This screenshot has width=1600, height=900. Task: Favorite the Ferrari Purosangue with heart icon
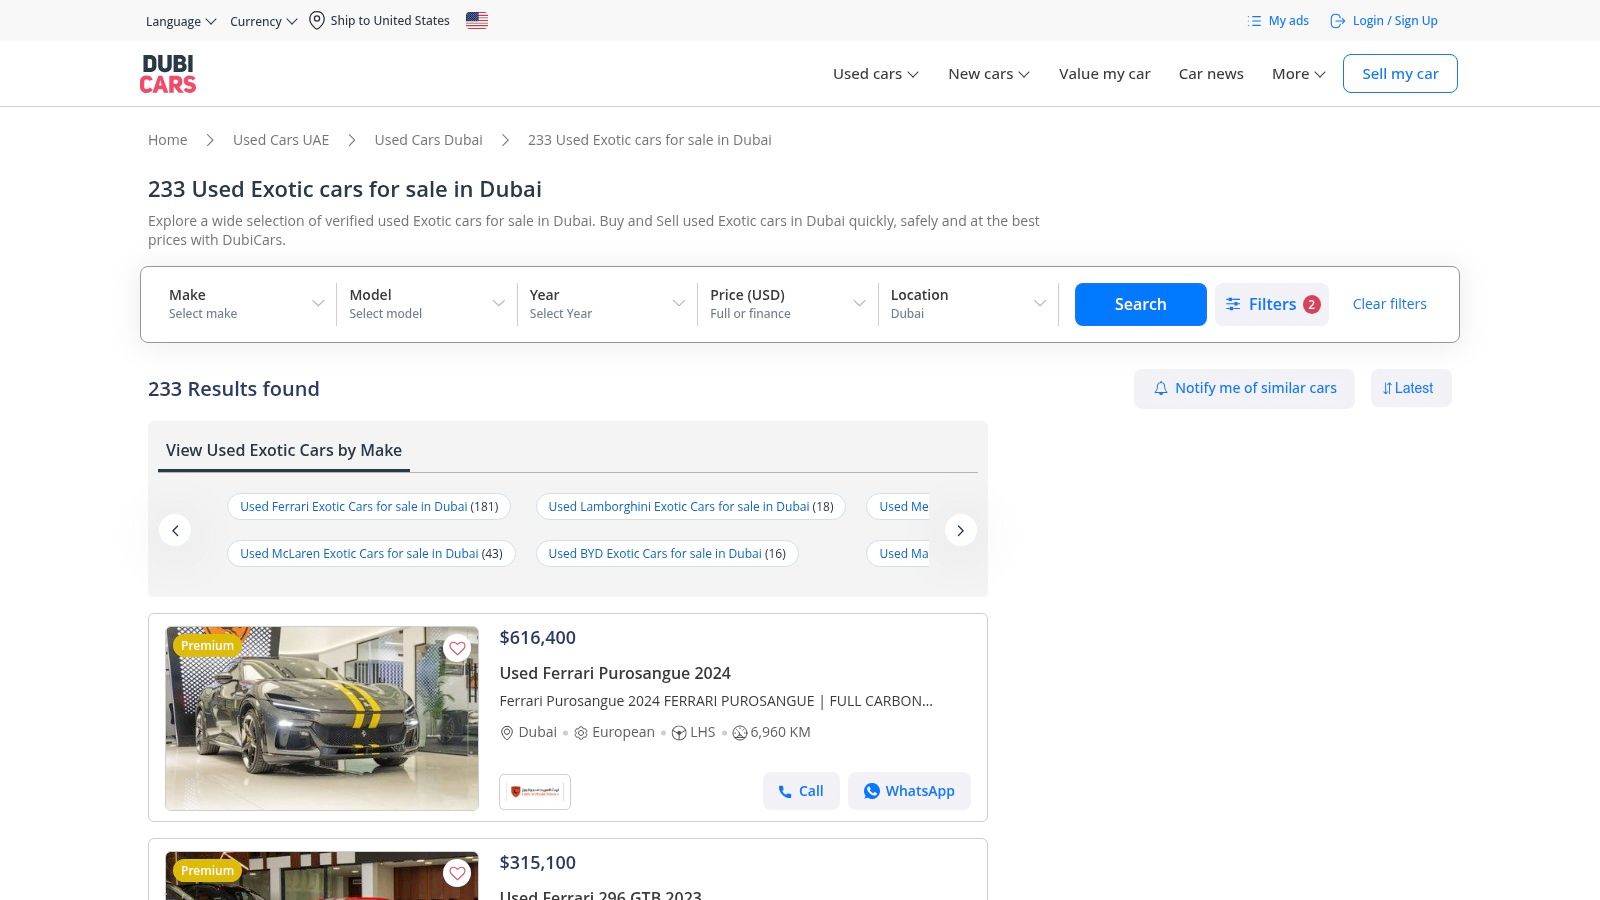(457, 648)
